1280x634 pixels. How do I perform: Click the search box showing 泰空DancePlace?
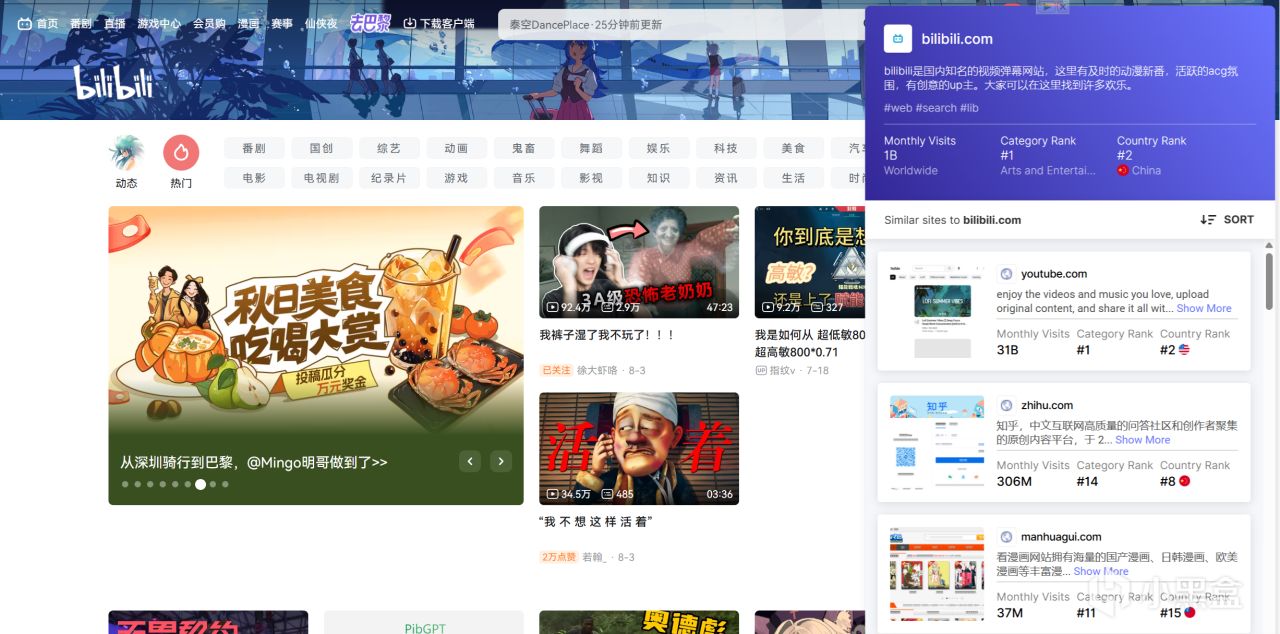click(x=680, y=24)
